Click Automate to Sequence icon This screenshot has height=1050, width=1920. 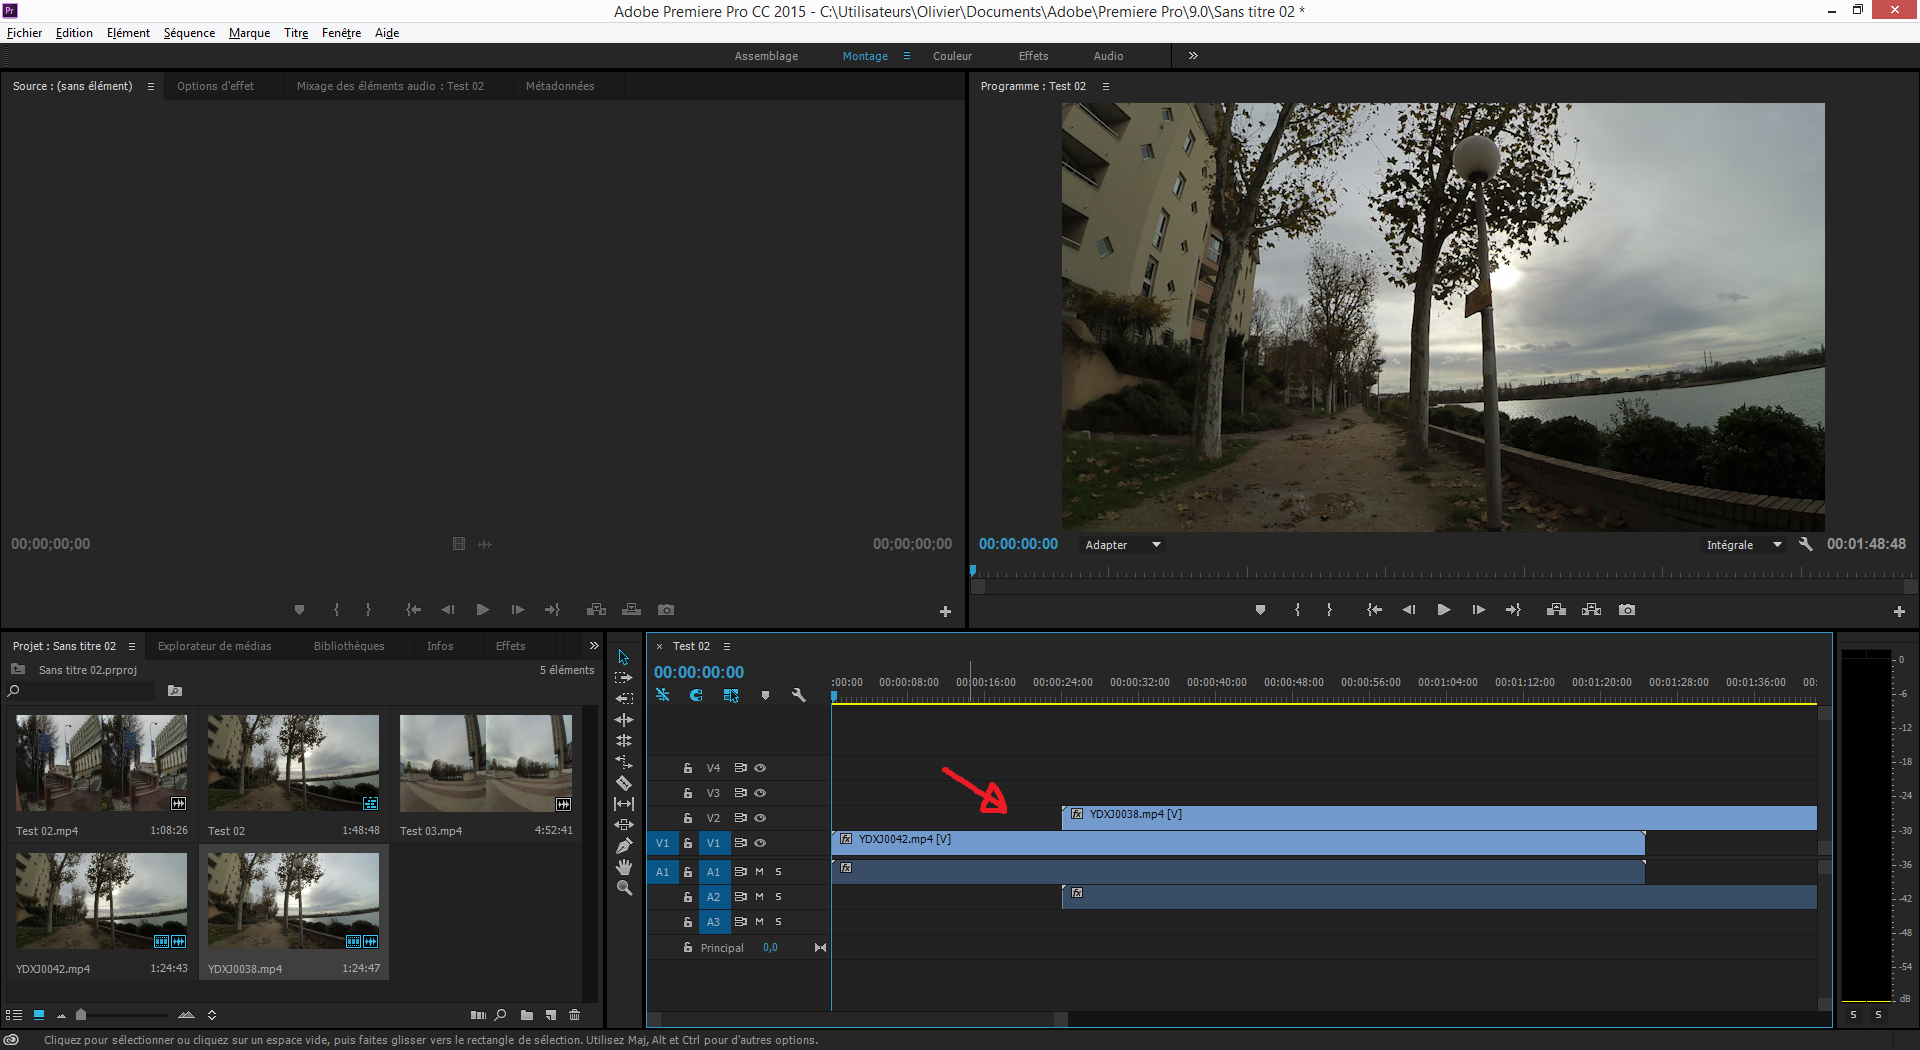click(478, 1015)
